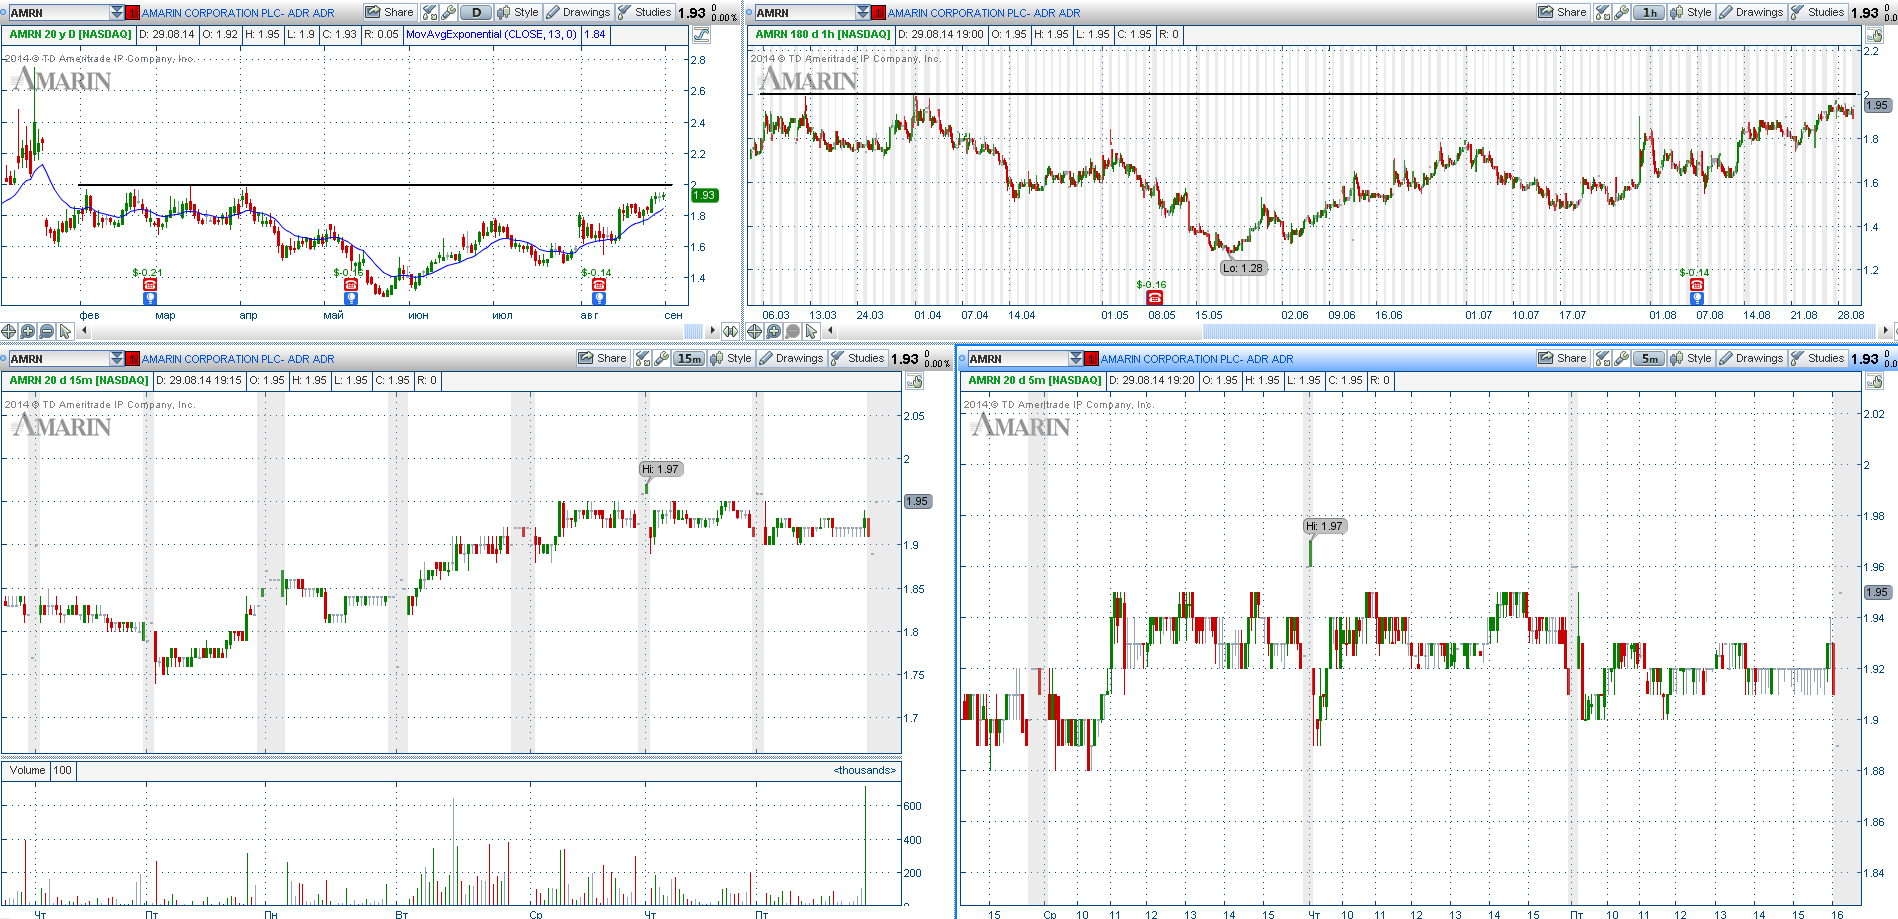Click MovAvgExponential study label on daily chart

(491, 34)
